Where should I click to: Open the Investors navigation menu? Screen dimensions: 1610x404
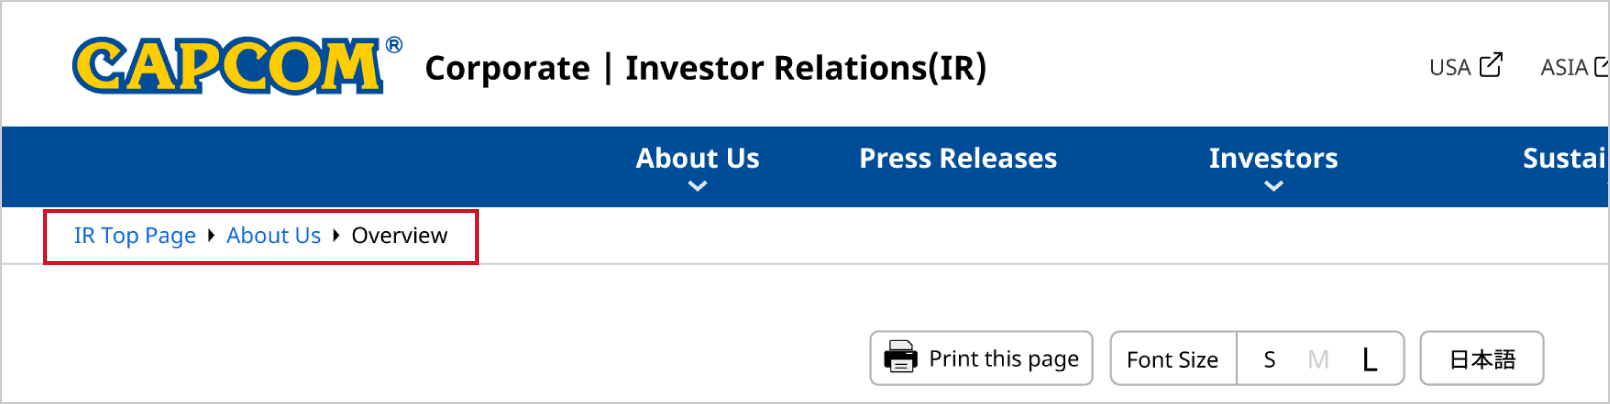pos(1273,158)
